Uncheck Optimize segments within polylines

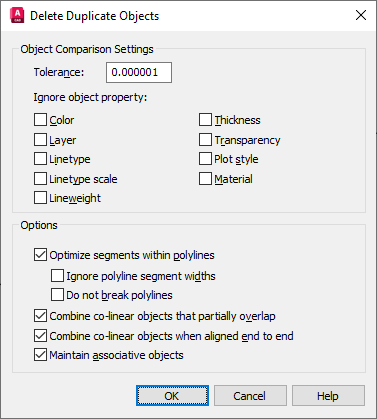(40, 255)
